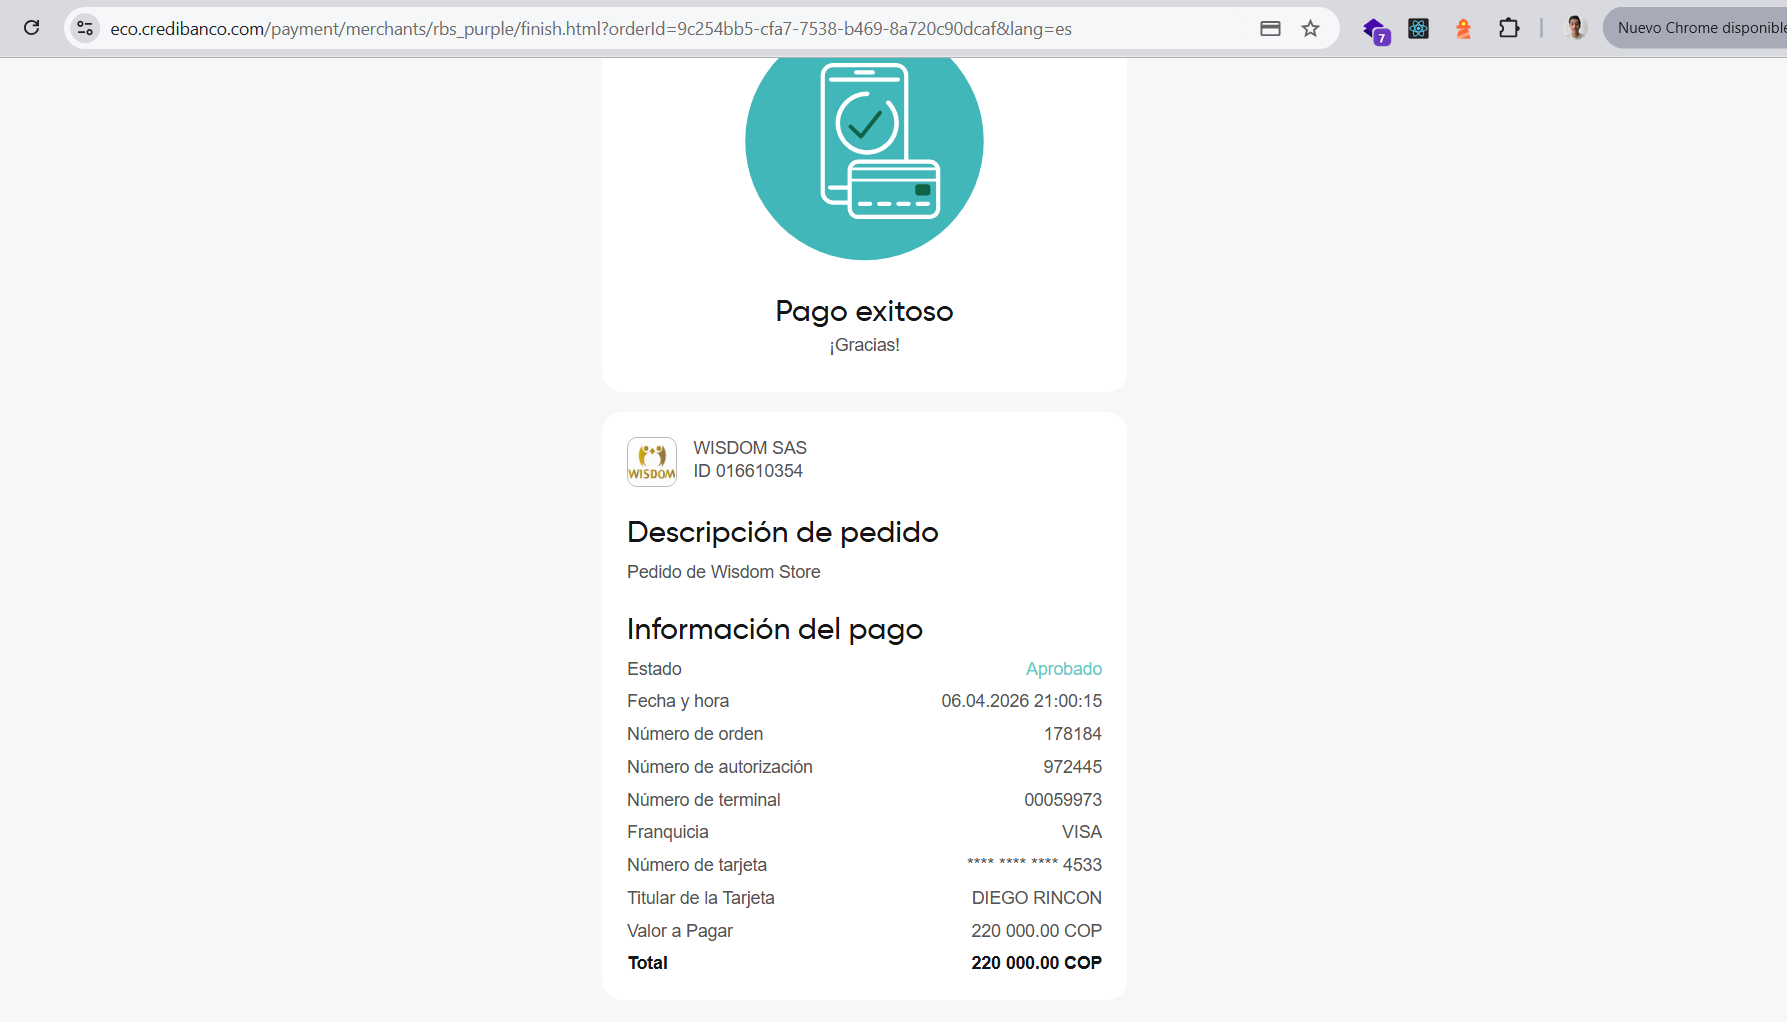Click the WISDOM merchant logo
1787x1022 pixels.
652,461
